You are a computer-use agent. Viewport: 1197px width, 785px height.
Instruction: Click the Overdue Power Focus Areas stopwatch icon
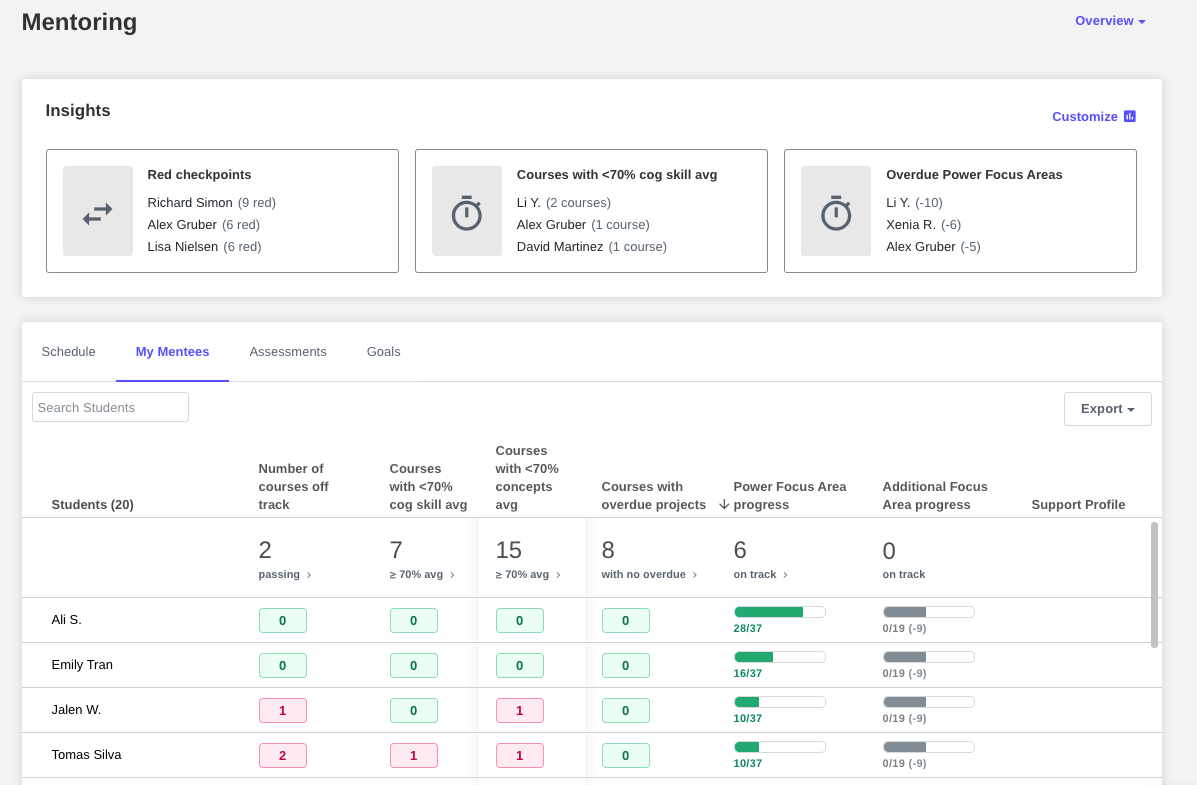coord(835,212)
